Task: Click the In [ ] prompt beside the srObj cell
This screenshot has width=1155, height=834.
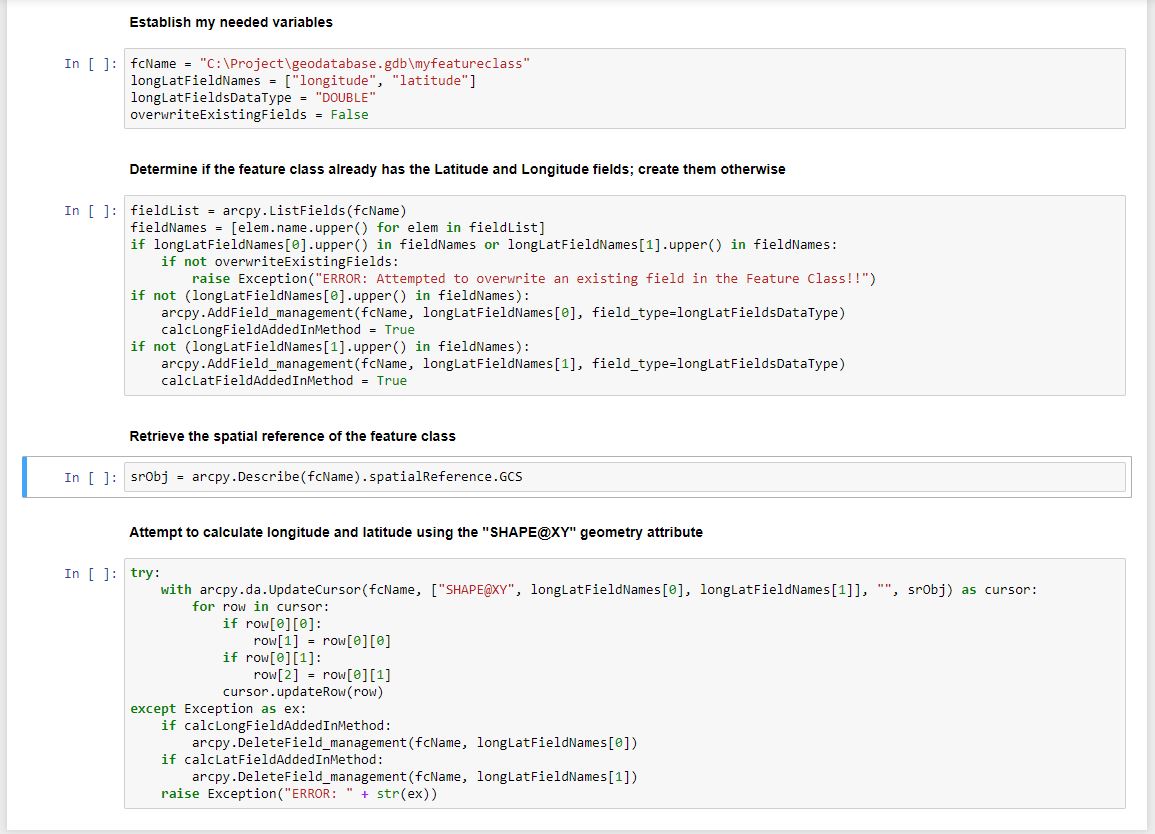Action: (91, 478)
